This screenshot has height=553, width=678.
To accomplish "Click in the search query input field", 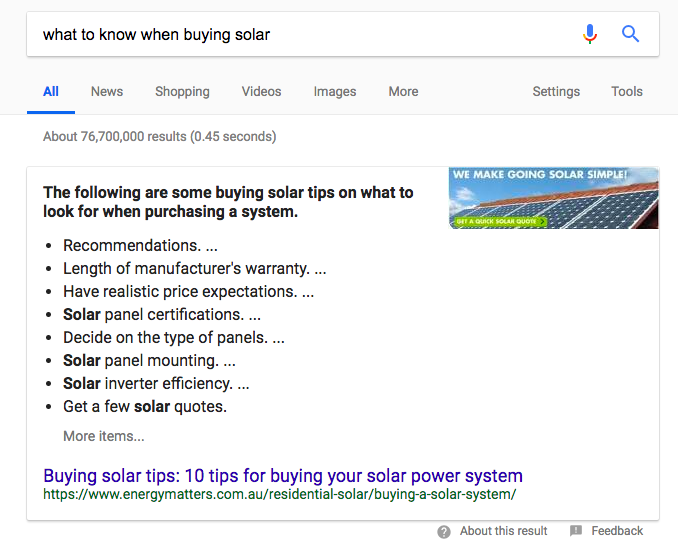I will click(x=300, y=34).
